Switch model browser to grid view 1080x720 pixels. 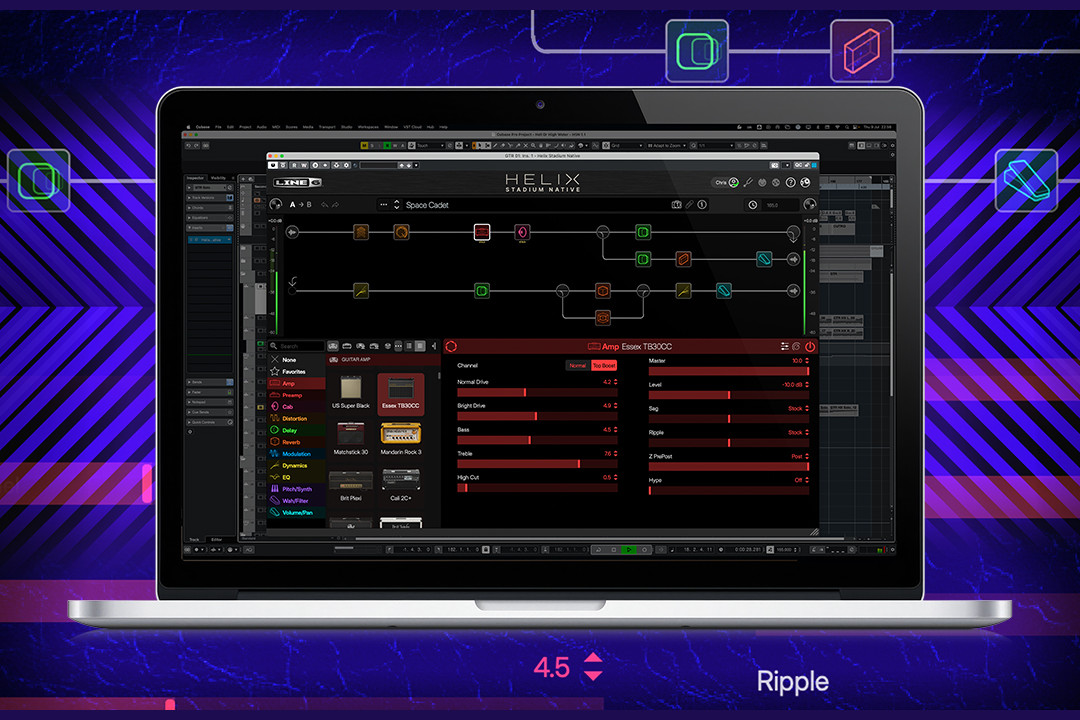coord(419,346)
